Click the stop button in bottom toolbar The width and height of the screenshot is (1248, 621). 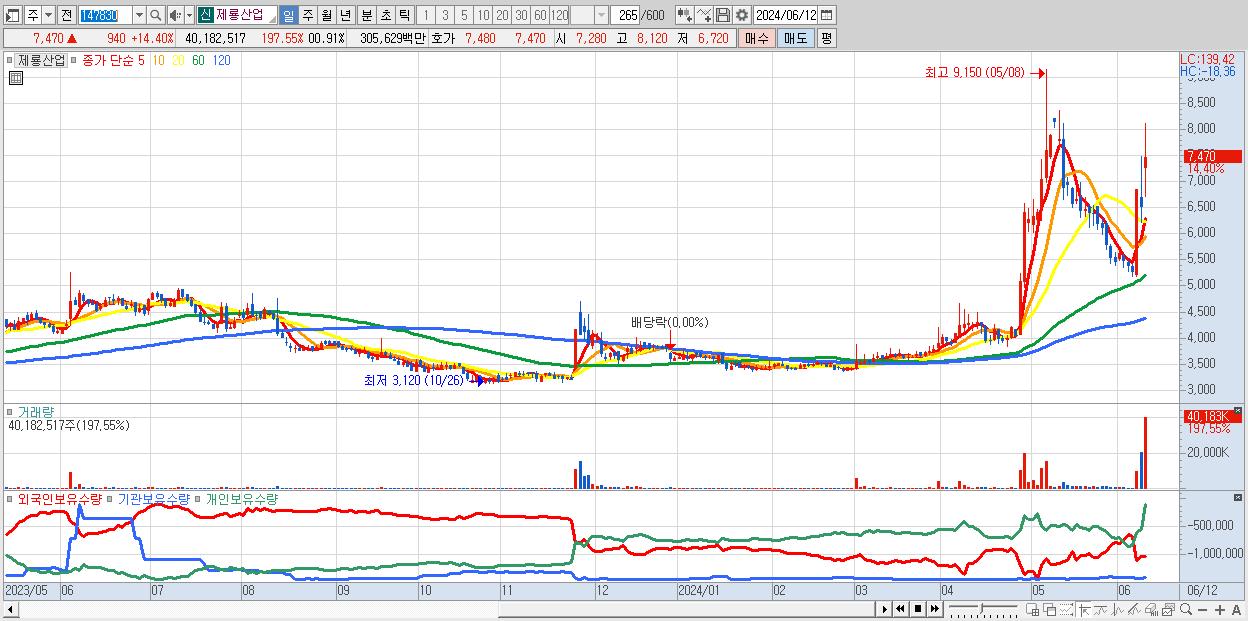point(918,609)
